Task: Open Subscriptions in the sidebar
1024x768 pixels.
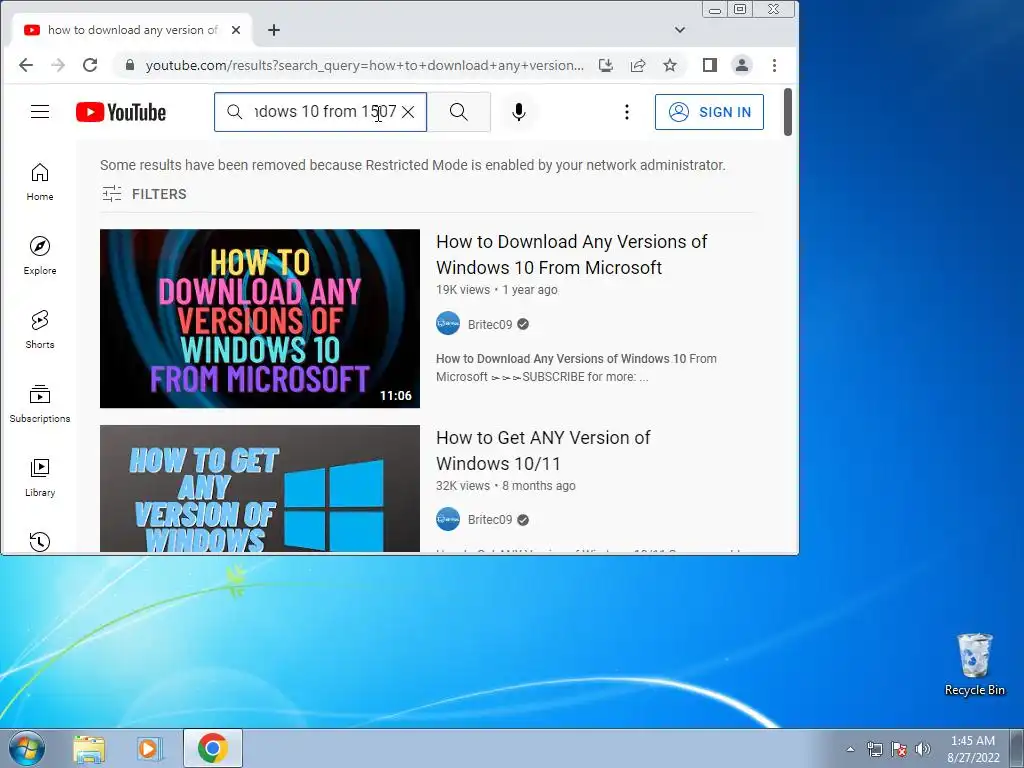Action: 40,404
